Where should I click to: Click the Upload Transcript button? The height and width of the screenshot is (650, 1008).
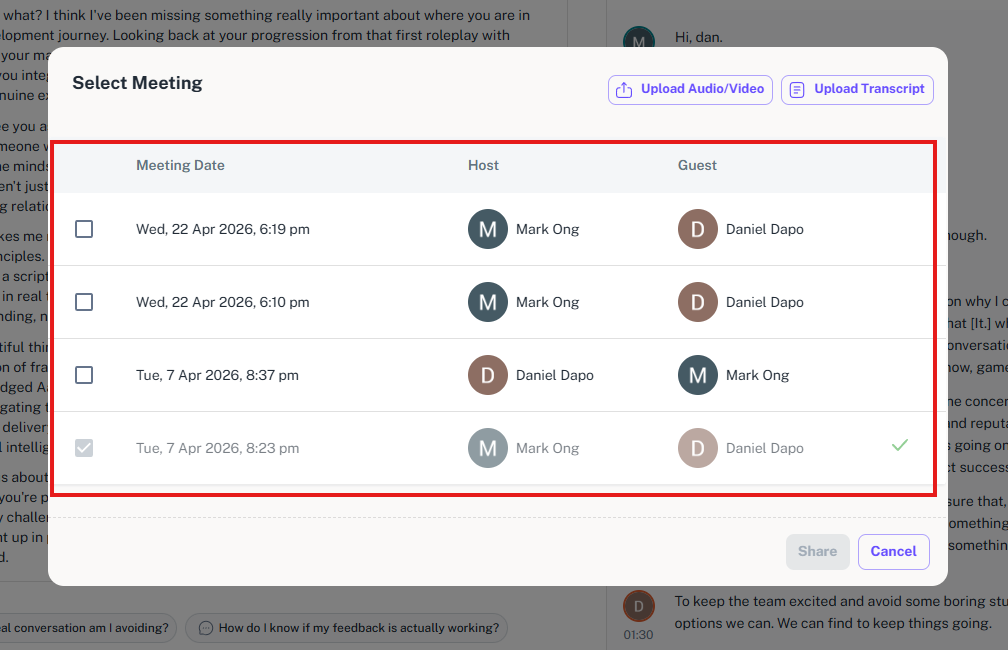tap(857, 89)
